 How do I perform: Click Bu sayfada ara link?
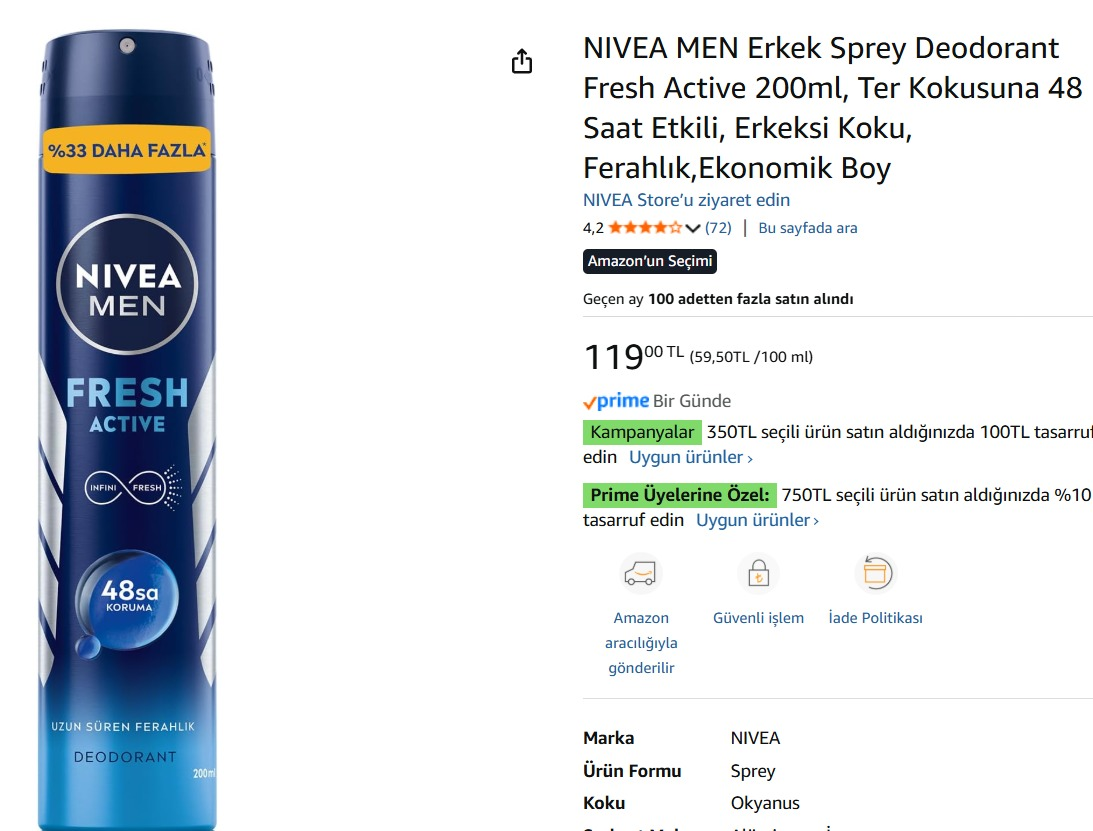click(808, 228)
